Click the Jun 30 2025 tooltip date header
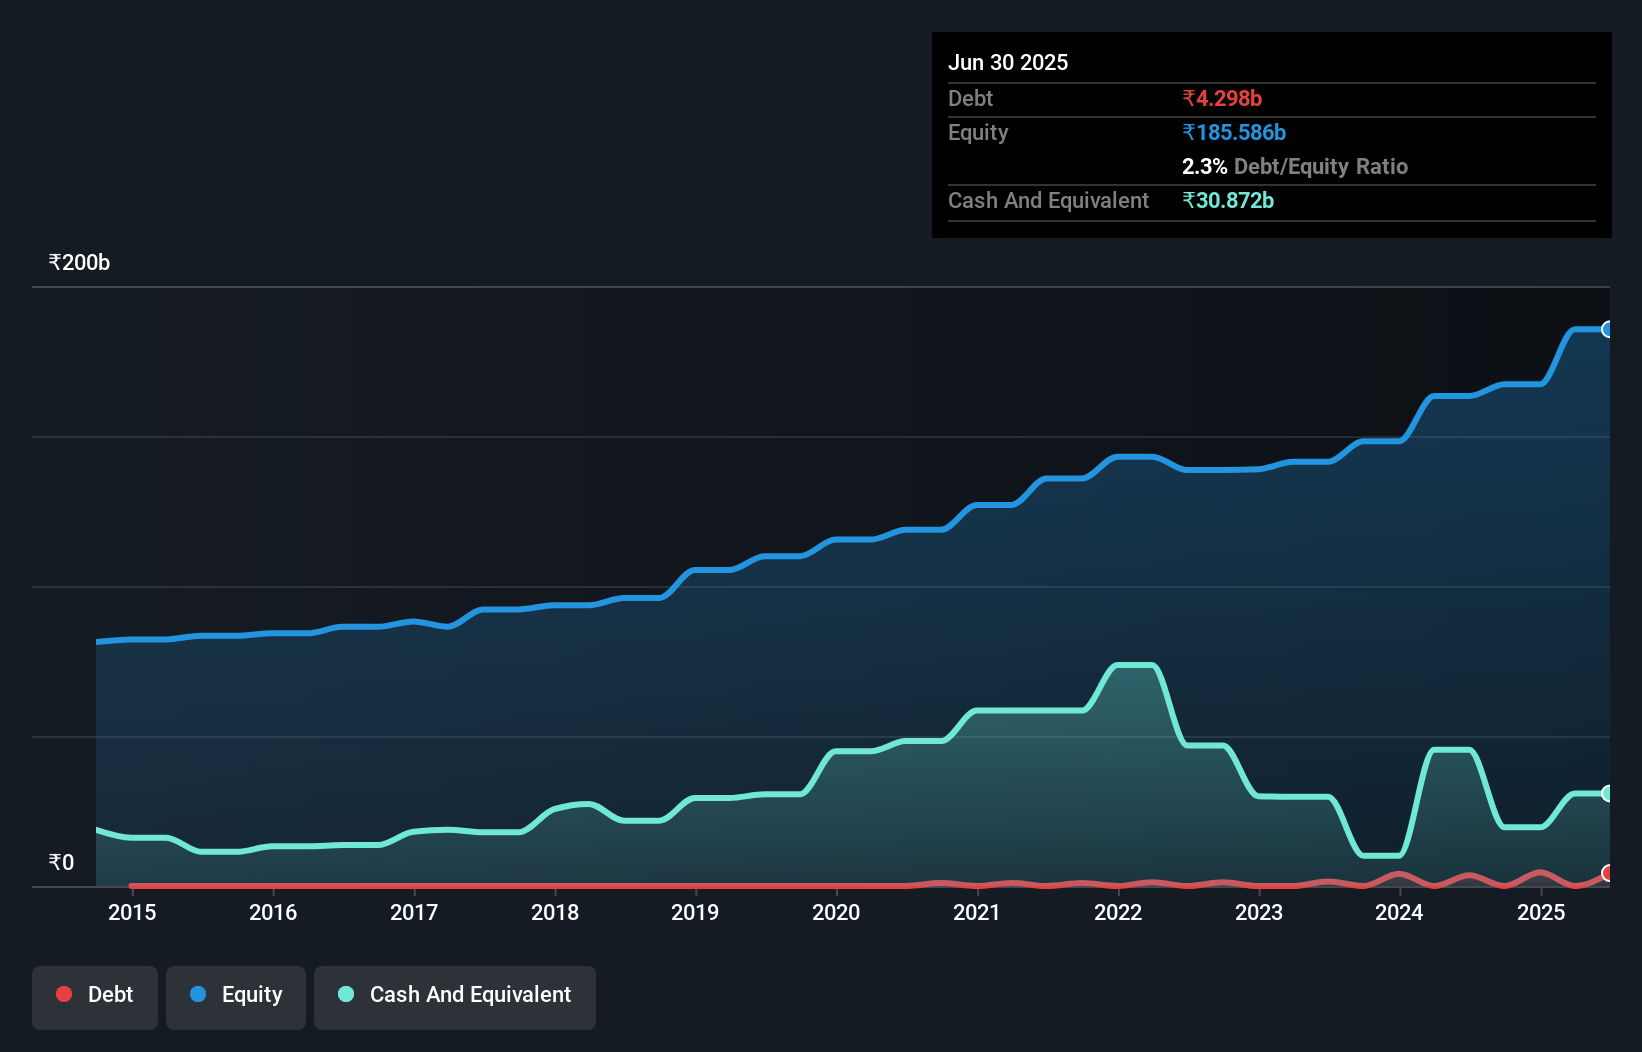 pyautogui.click(x=1008, y=63)
